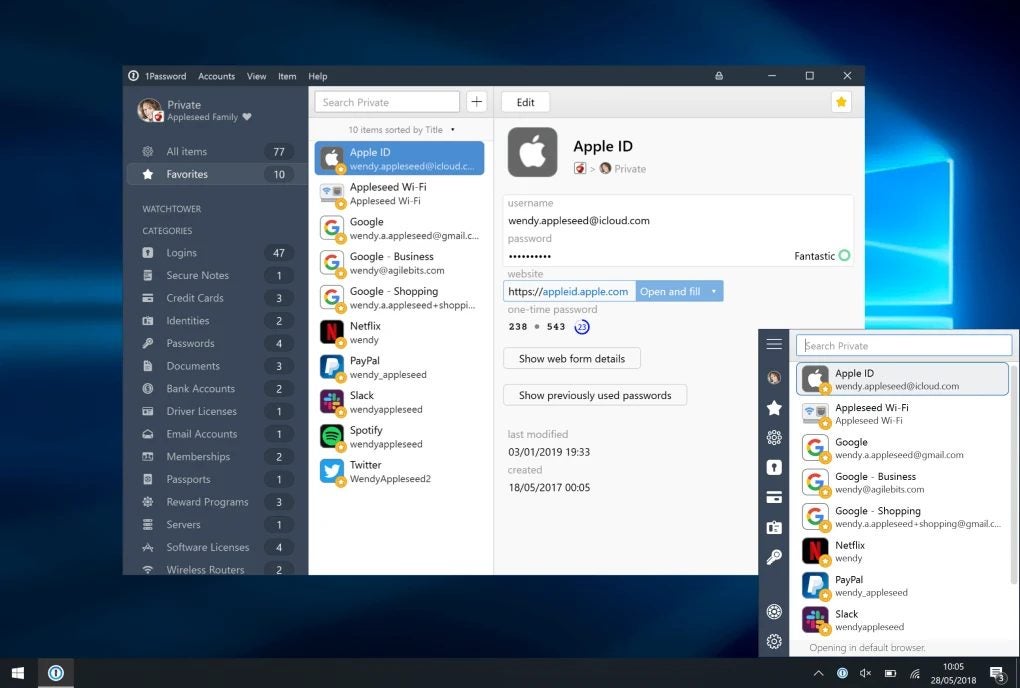Open the settings gear in the mini window

[x=773, y=642]
